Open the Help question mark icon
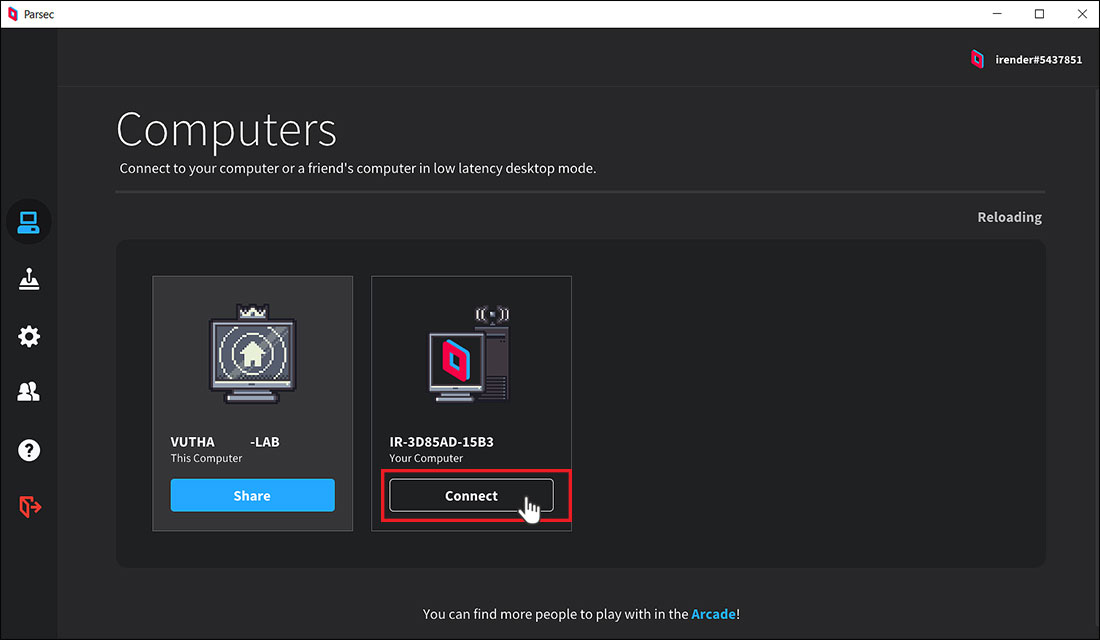1100x640 pixels. (x=29, y=450)
